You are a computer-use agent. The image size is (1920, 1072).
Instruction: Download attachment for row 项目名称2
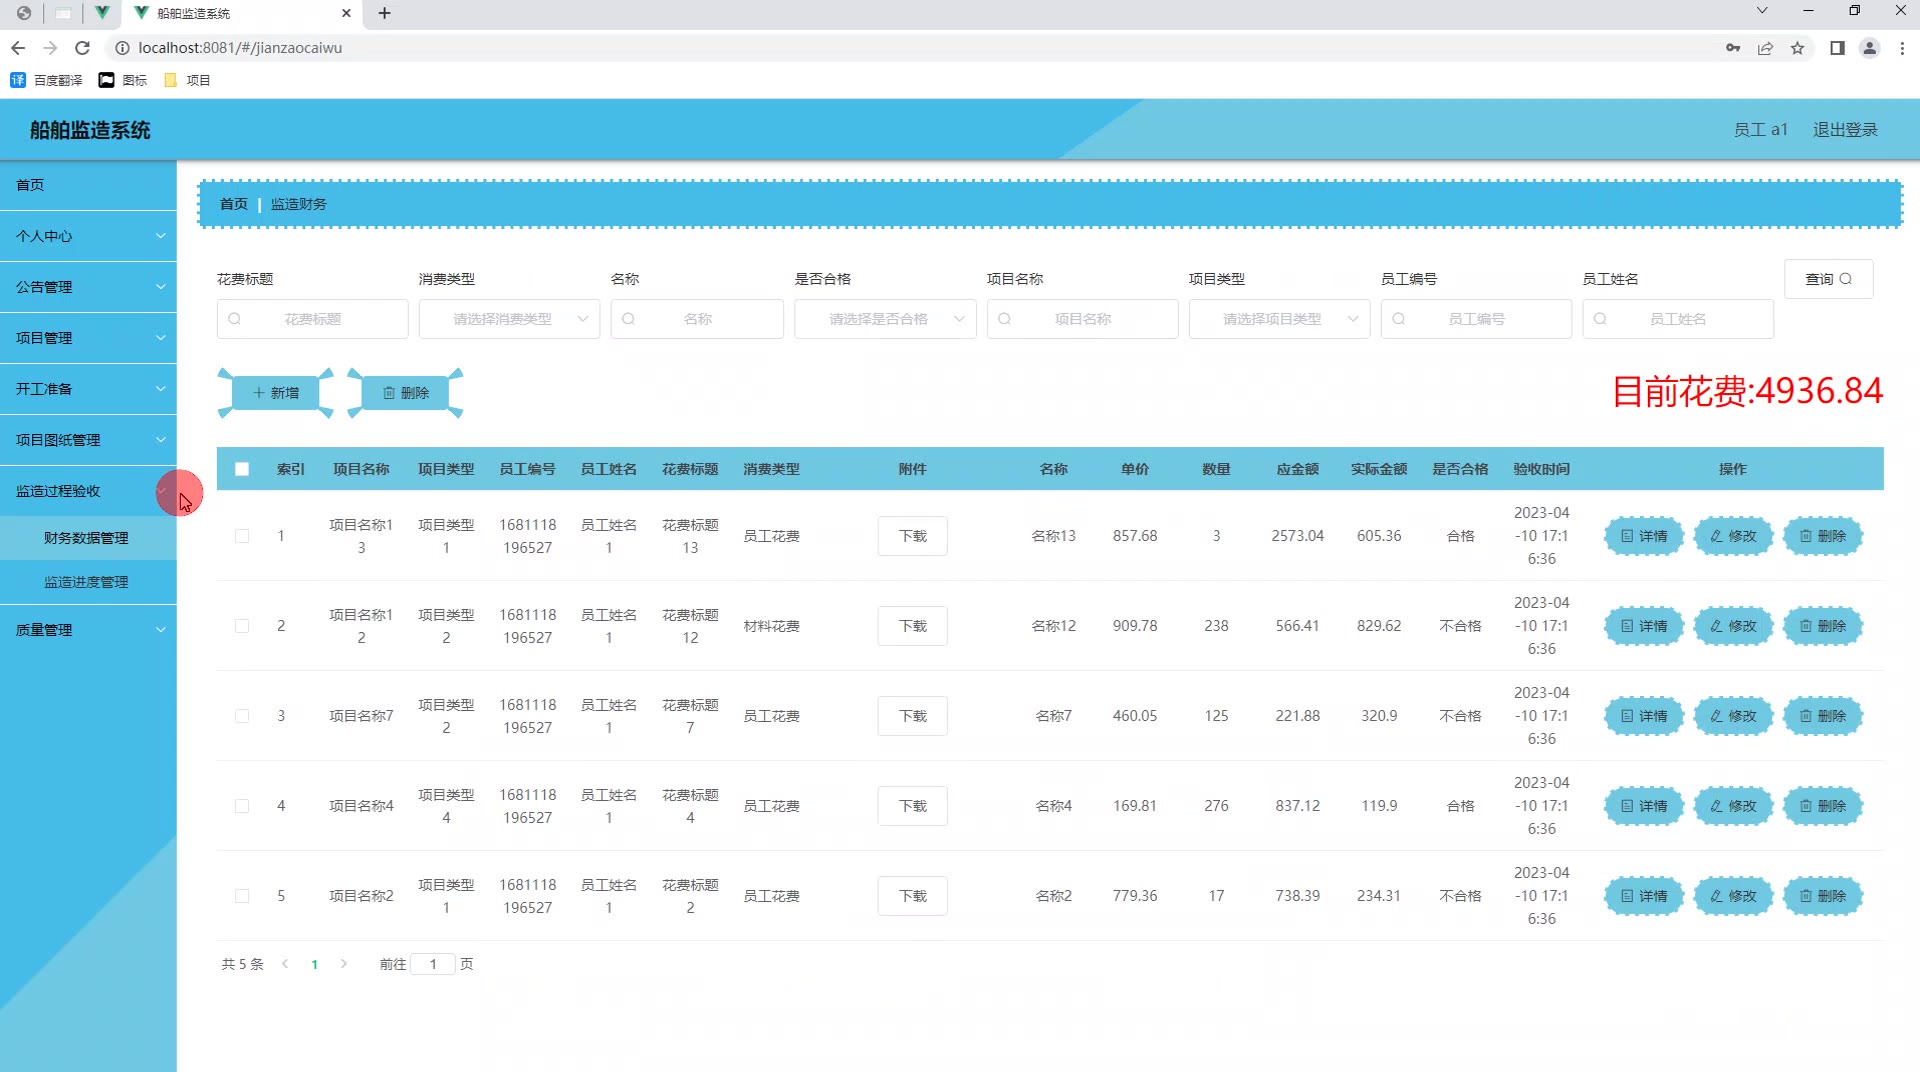tap(912, 896)
